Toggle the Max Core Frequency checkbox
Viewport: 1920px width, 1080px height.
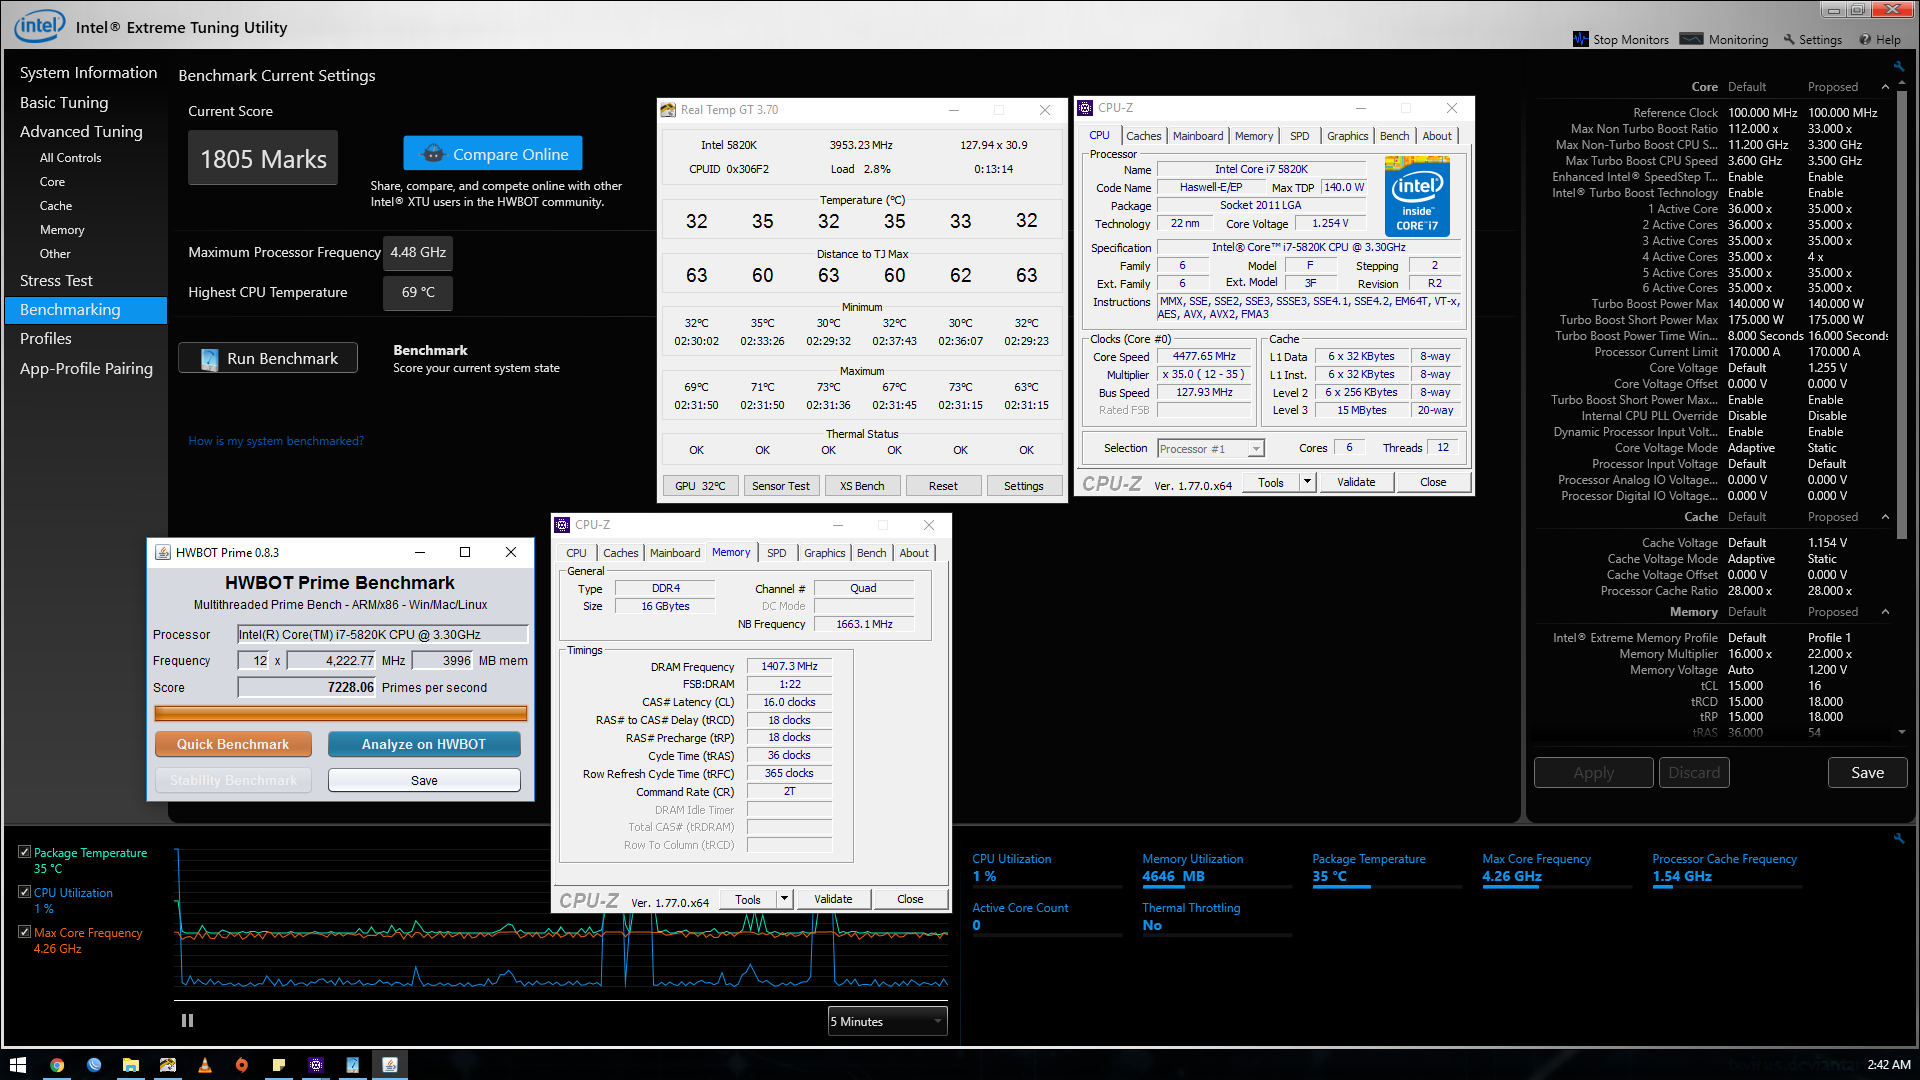coord(24,932)
